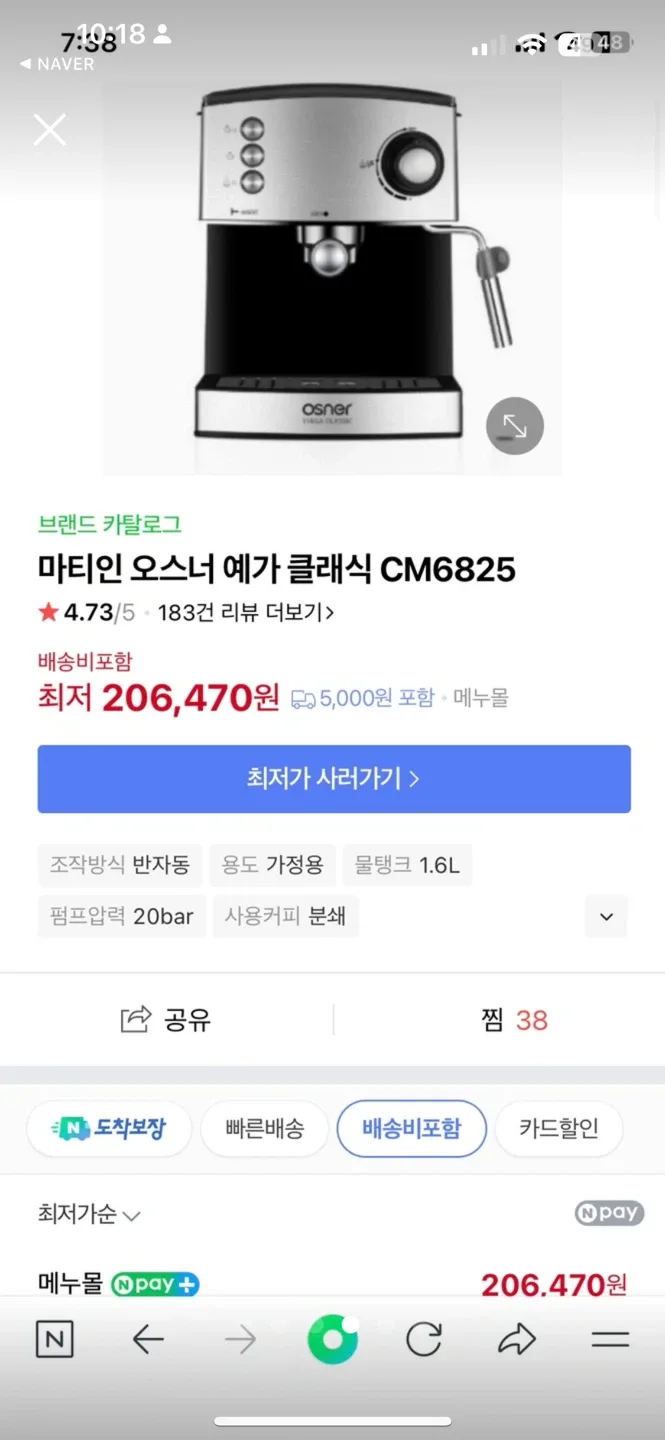
Task: Expand the product image to fullscreen
Action: tap(514, 426)
